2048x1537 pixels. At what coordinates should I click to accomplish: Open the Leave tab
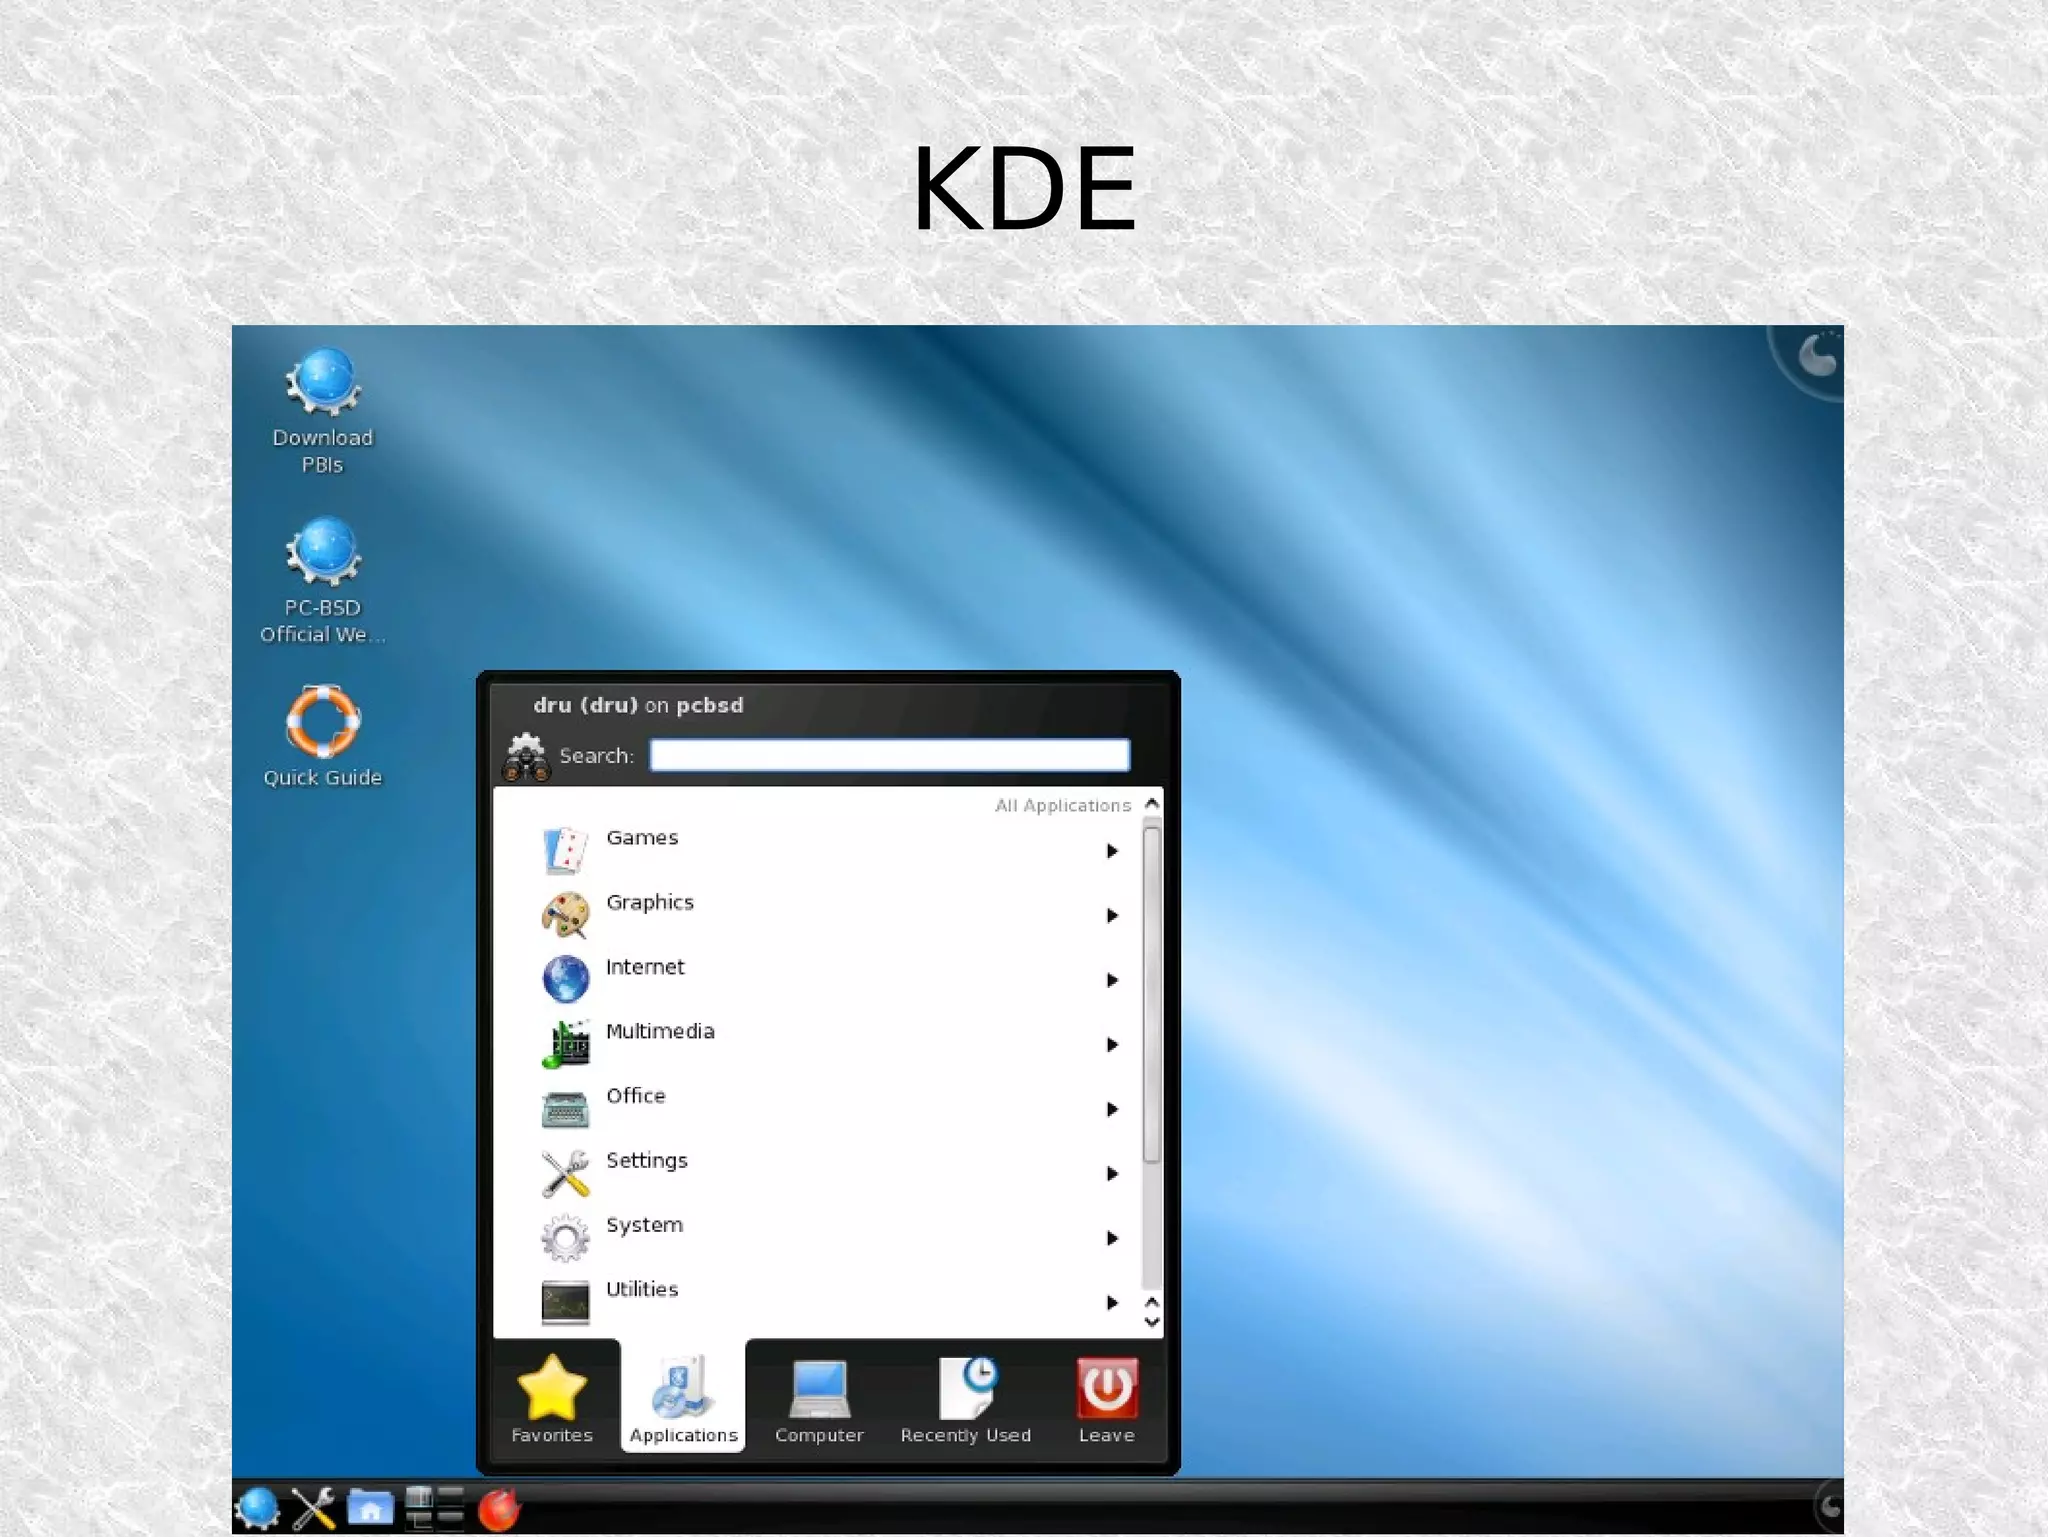(x=1106, y=1398)
